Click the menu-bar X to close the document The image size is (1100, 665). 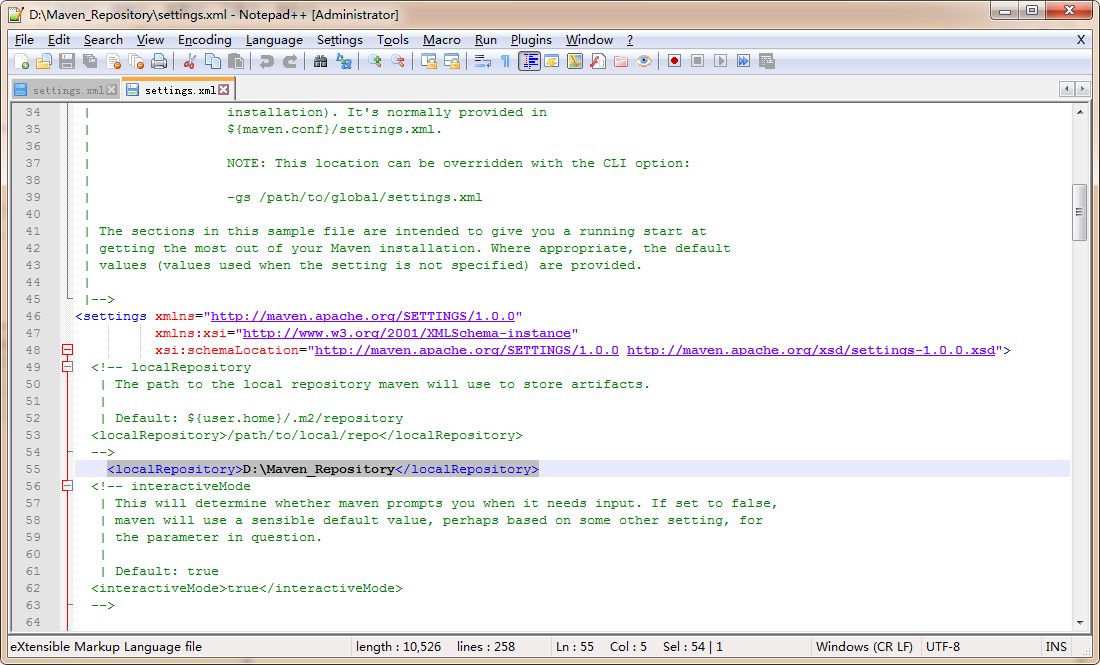1081,40
